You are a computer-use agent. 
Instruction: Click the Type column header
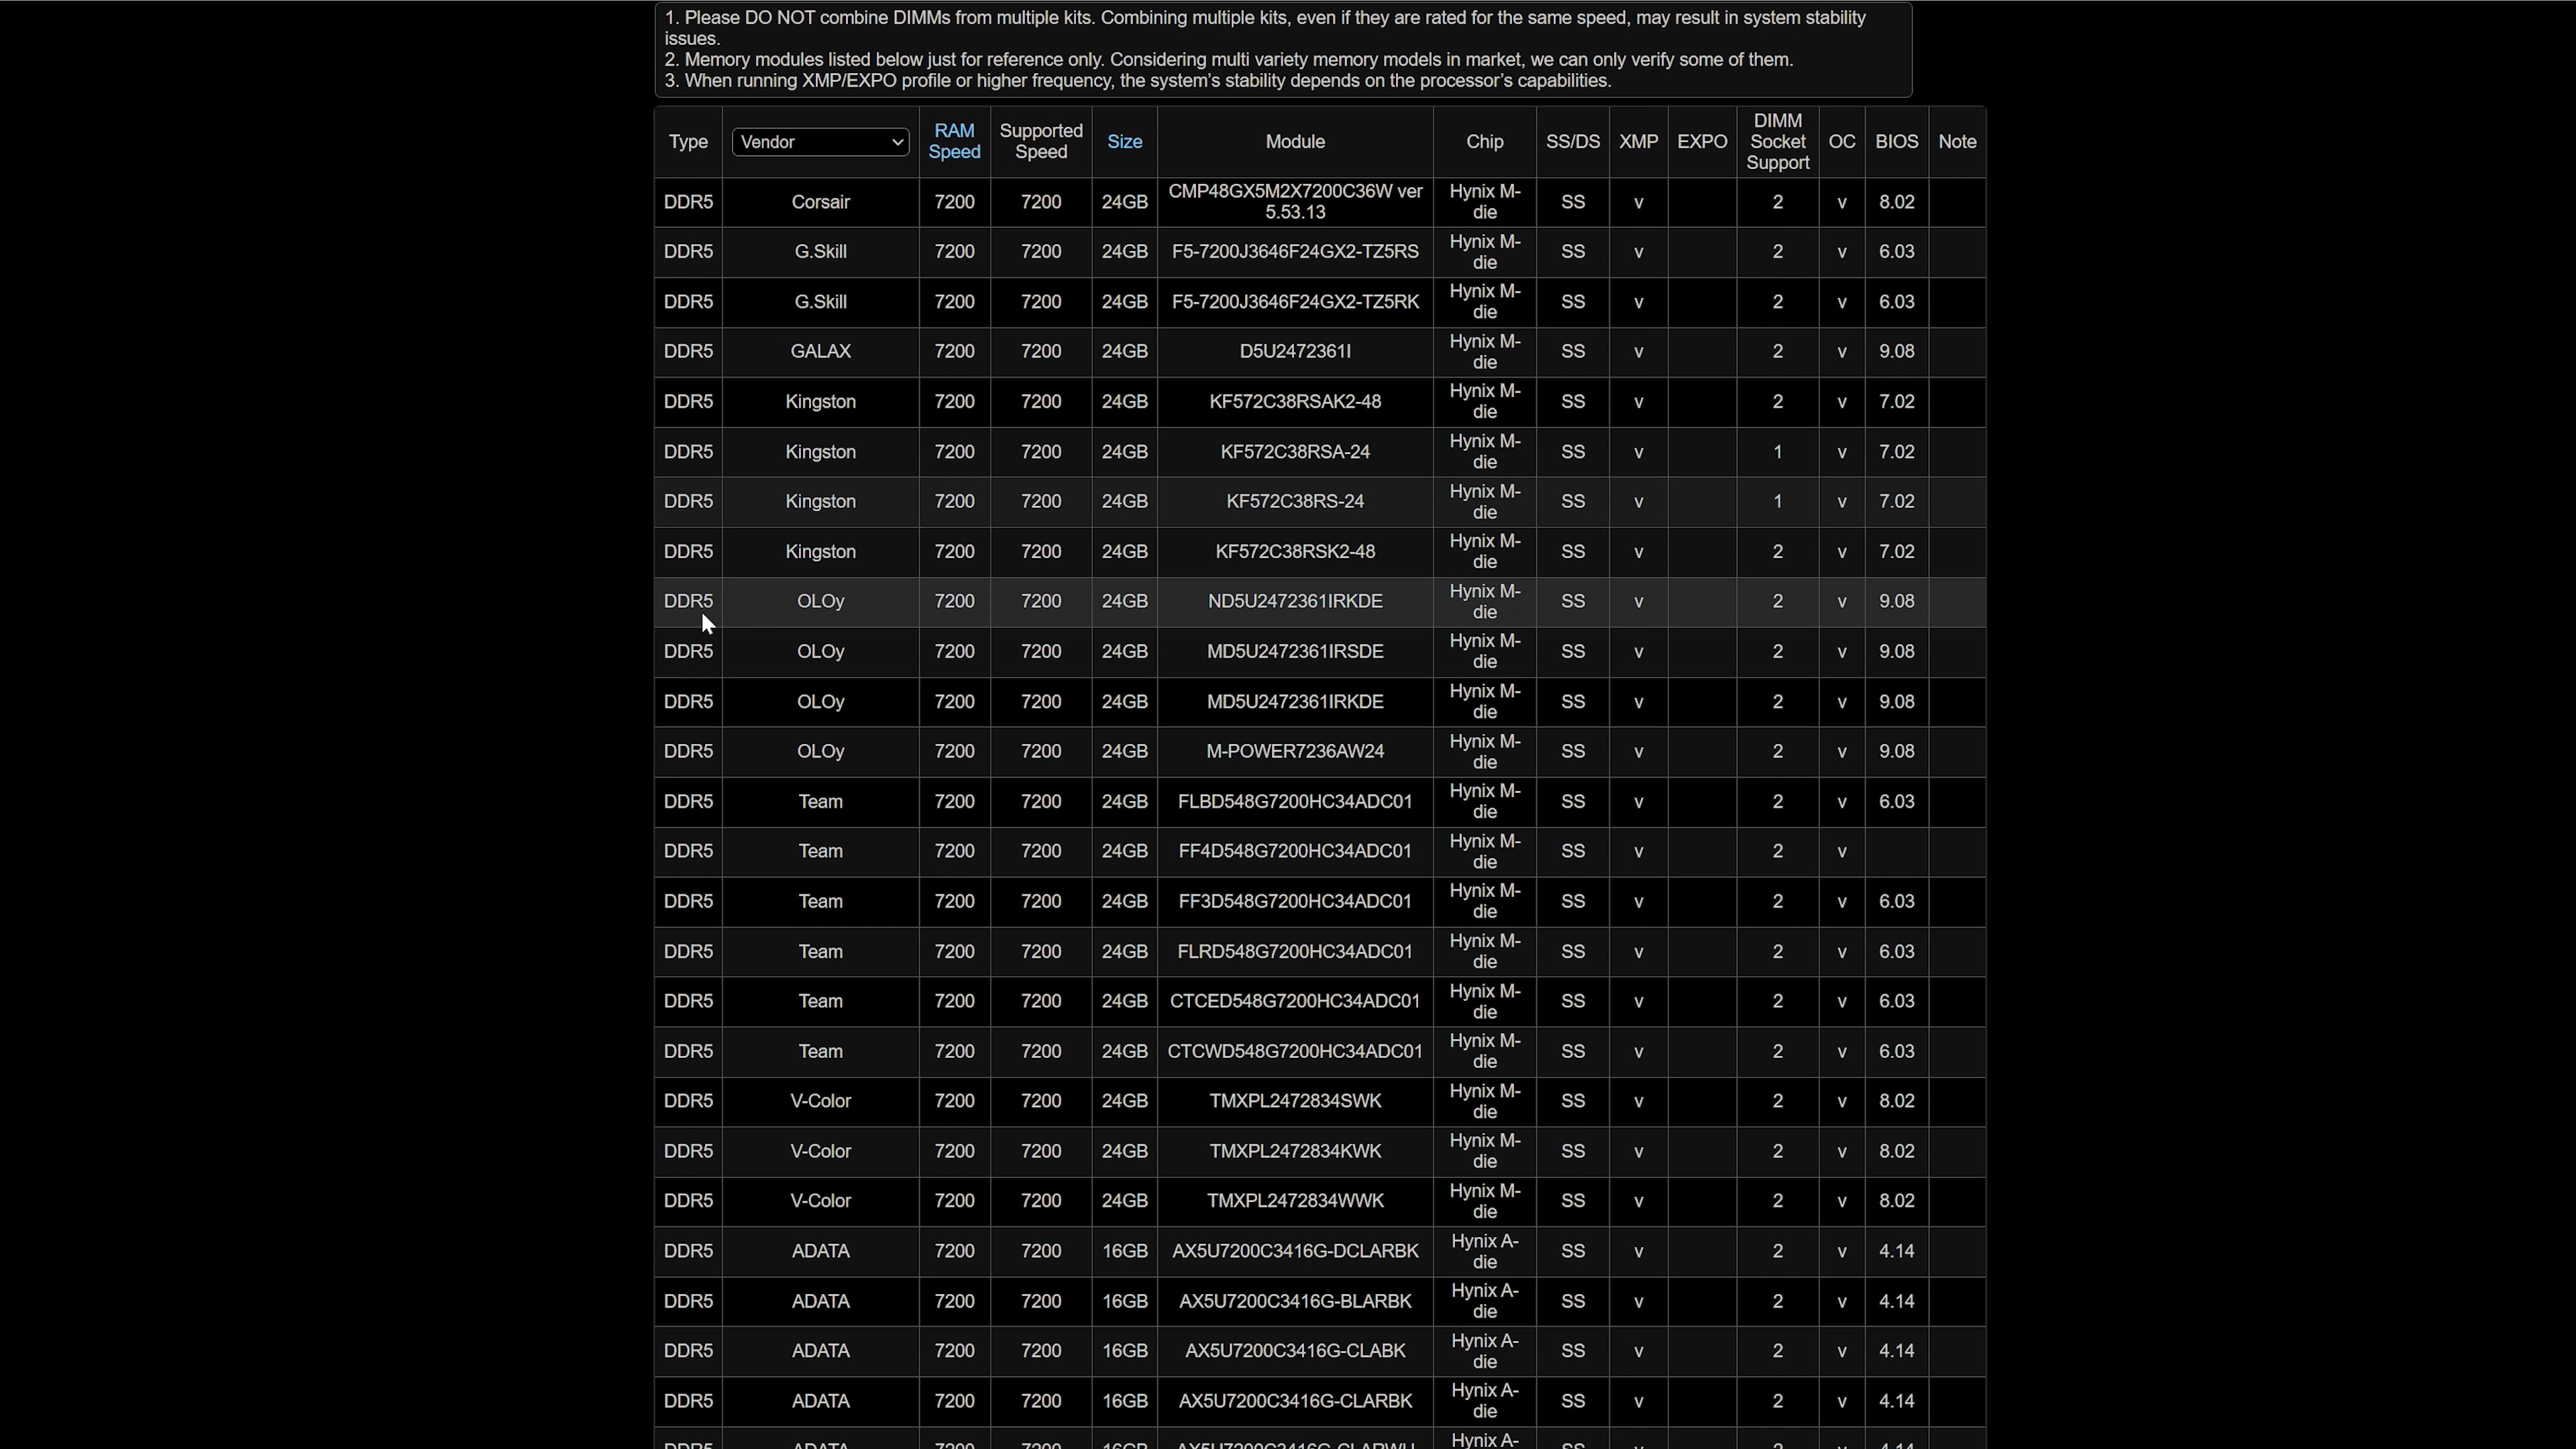click(688, 142)
